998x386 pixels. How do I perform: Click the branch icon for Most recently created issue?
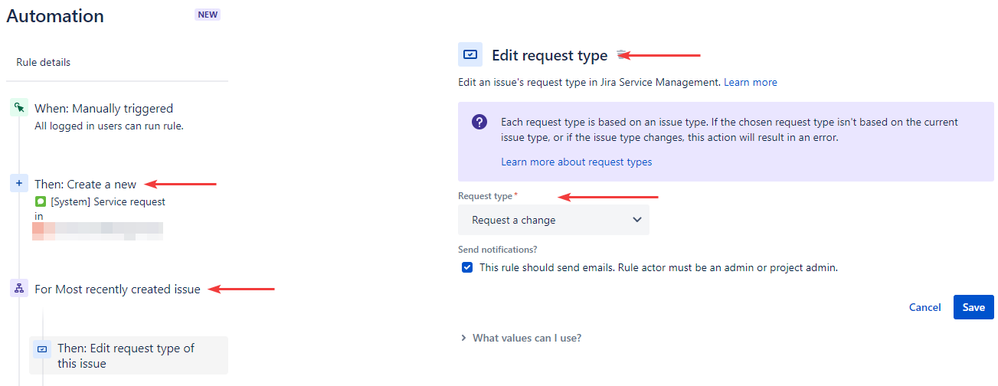(18, 289)
